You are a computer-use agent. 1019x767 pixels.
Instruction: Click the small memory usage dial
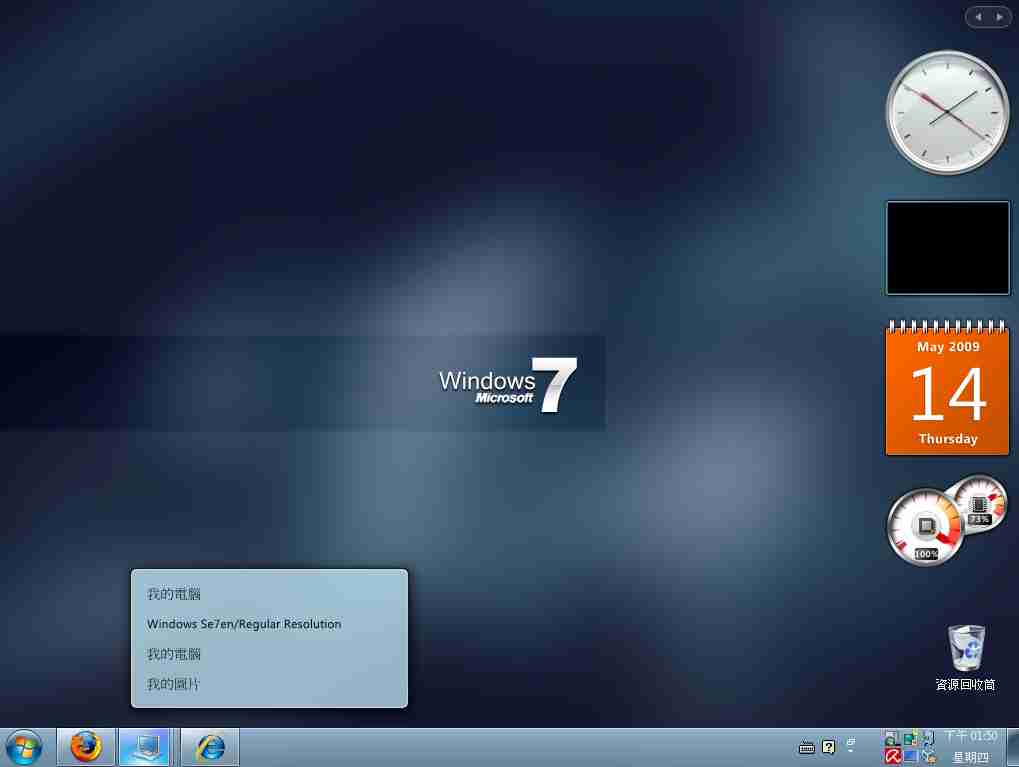[x=979, y=500]
